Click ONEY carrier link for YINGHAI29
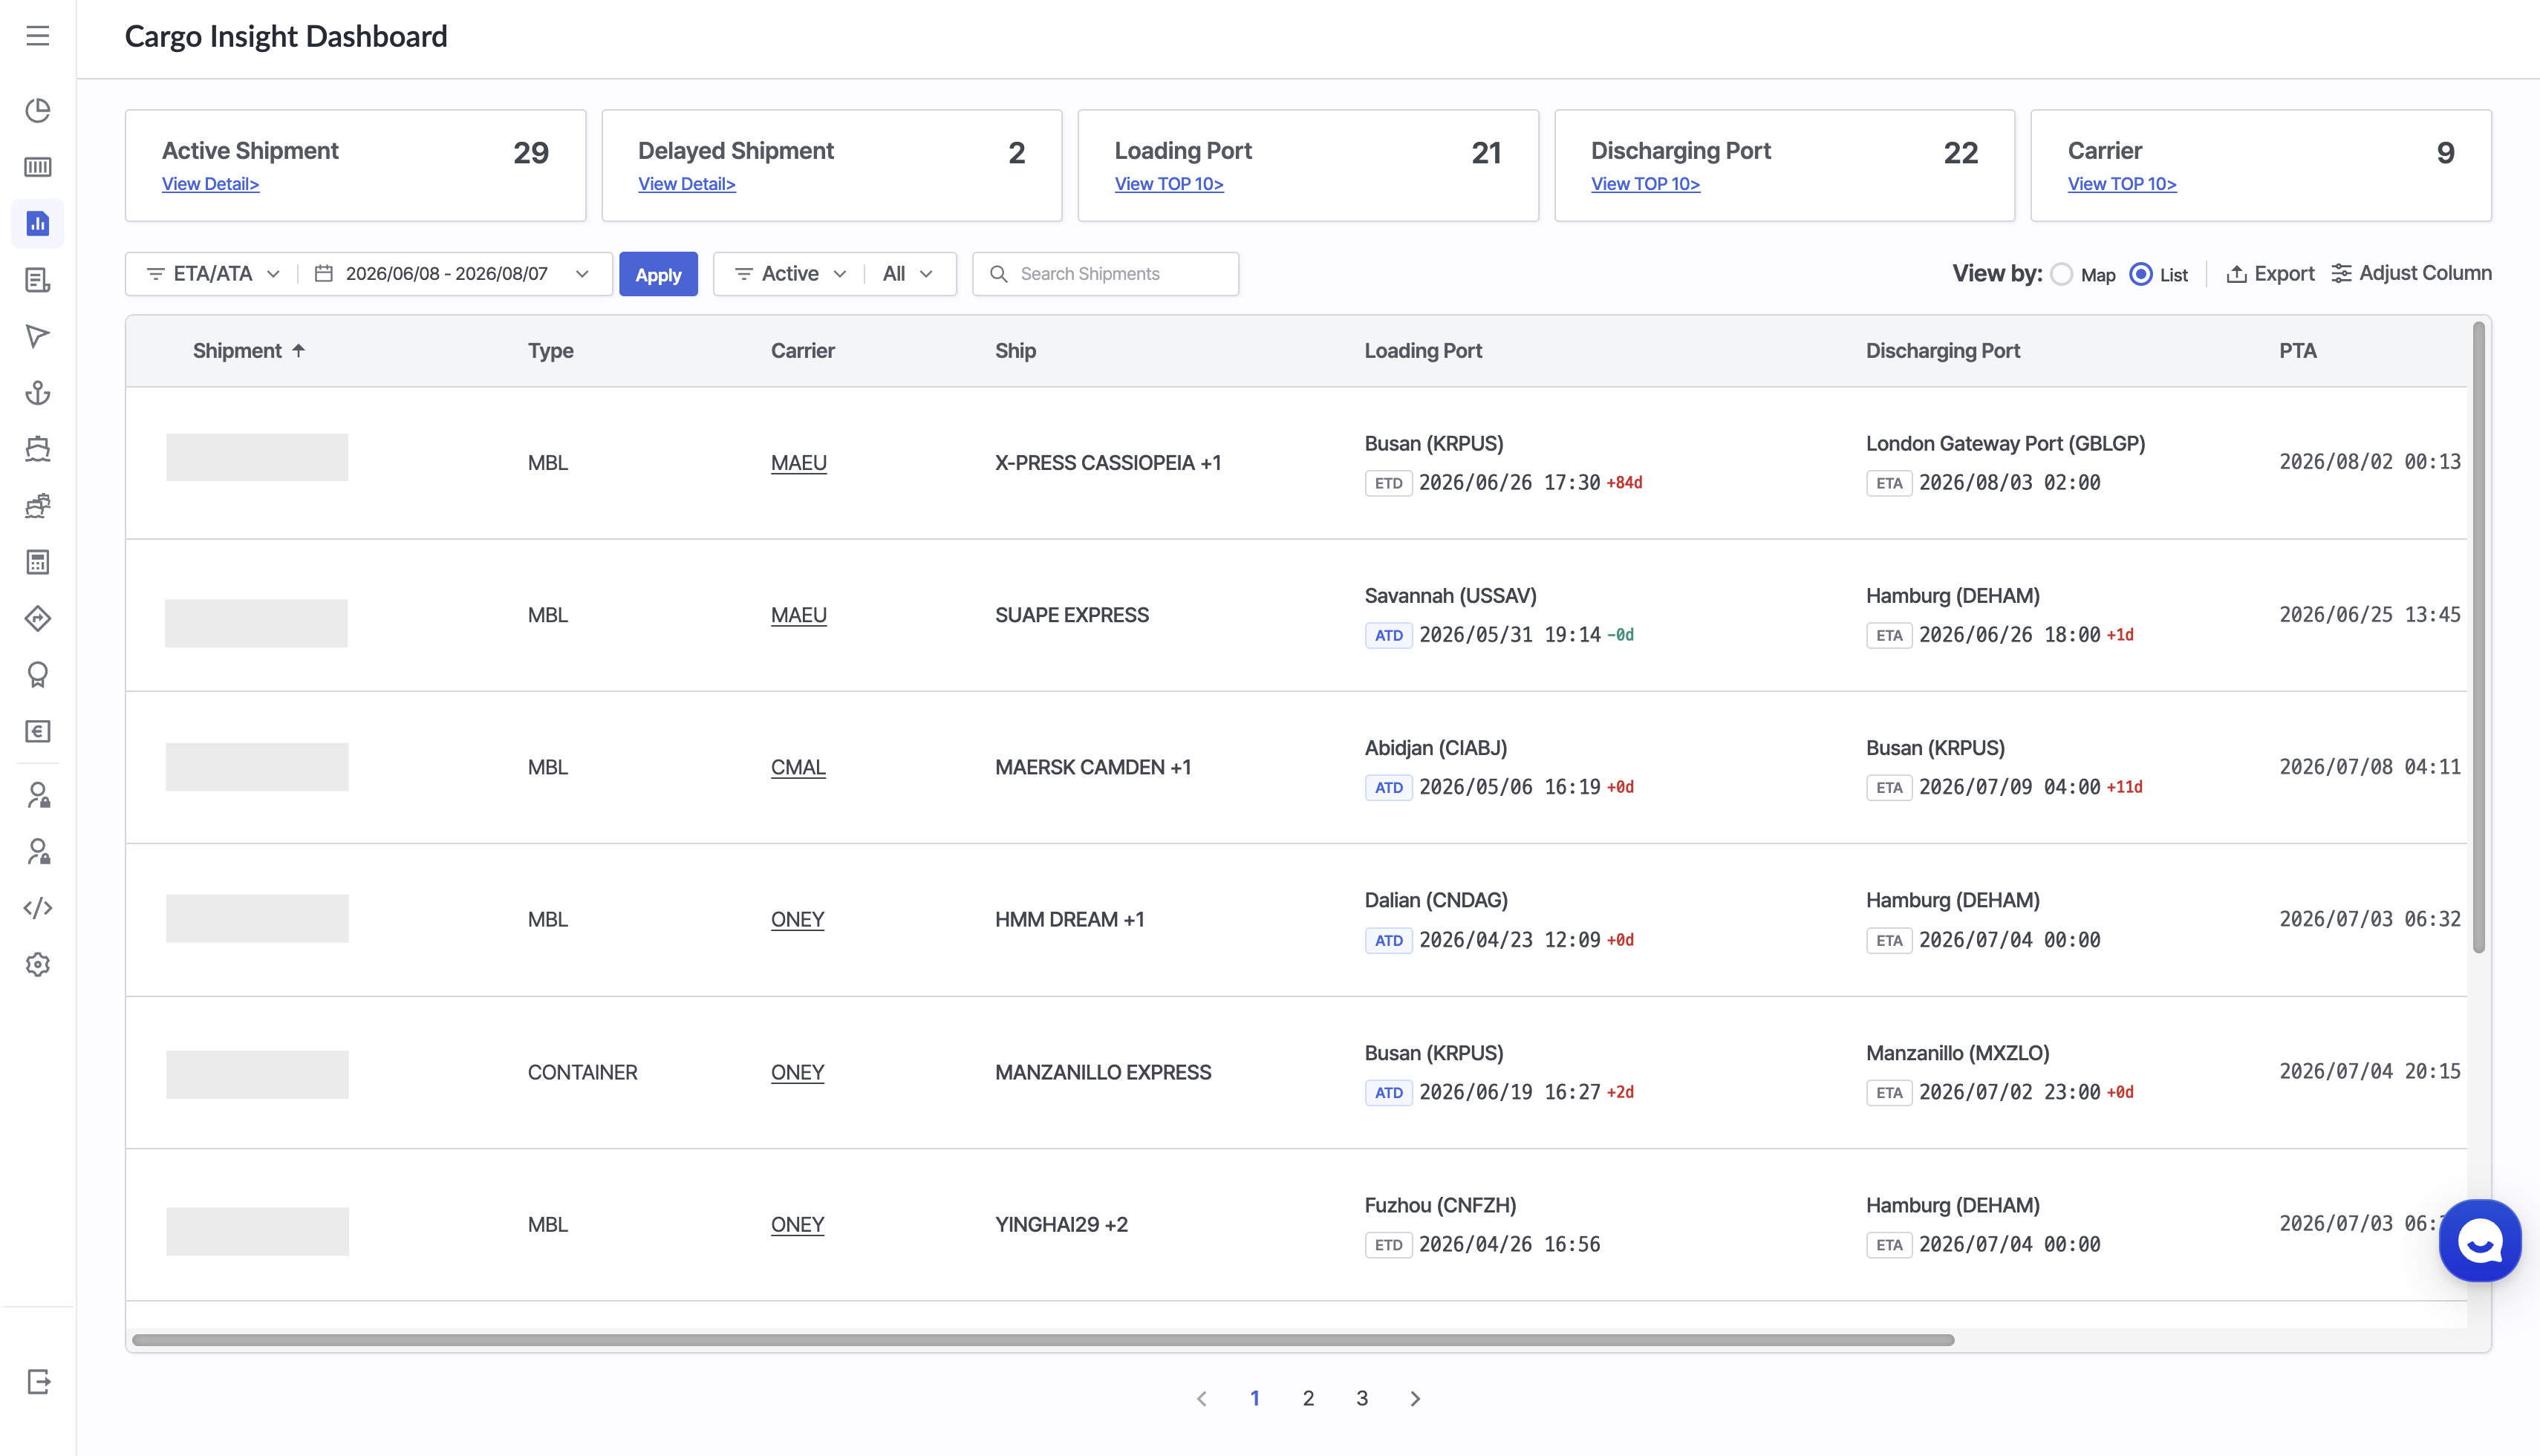This screenshot has height=1456, width=2540. click(x=797, y=1224)
